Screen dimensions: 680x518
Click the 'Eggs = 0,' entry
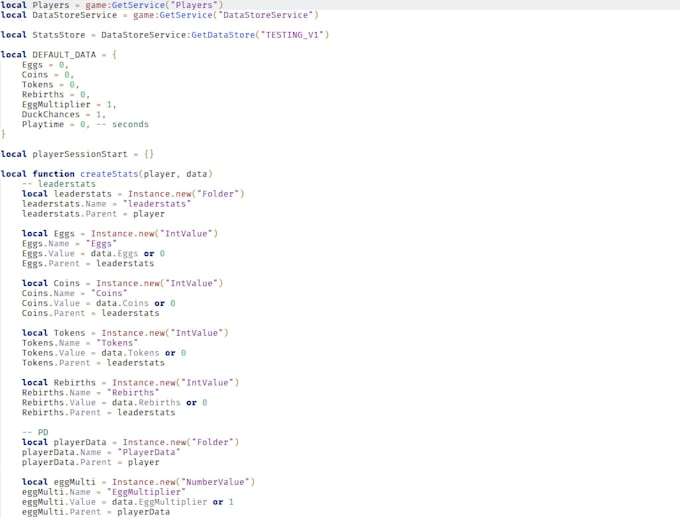[x=45, y=65]
